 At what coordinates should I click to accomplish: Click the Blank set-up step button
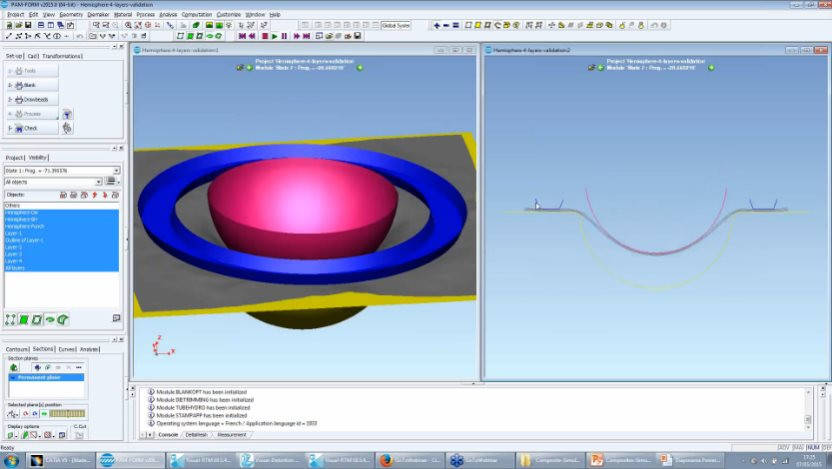(x=32, y=85)
